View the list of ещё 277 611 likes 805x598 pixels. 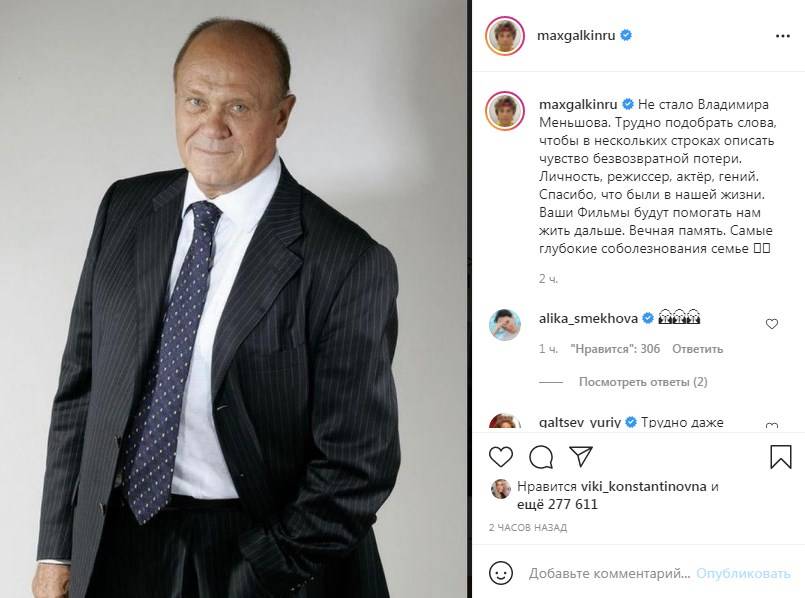point(557,505)
